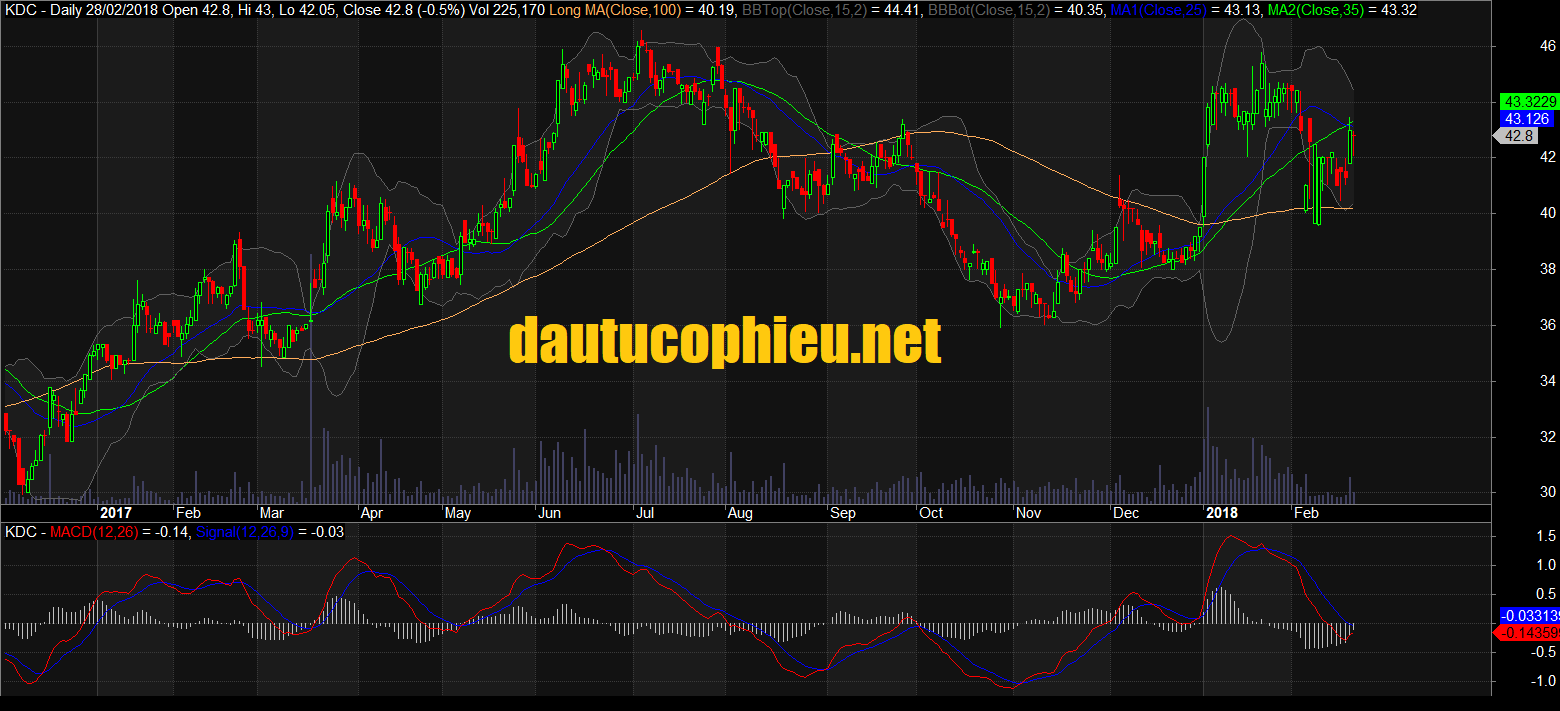Select the 'Jul' month label on time axis
Viewport: 1560px width, 711px height.
[x=645, y=513]
